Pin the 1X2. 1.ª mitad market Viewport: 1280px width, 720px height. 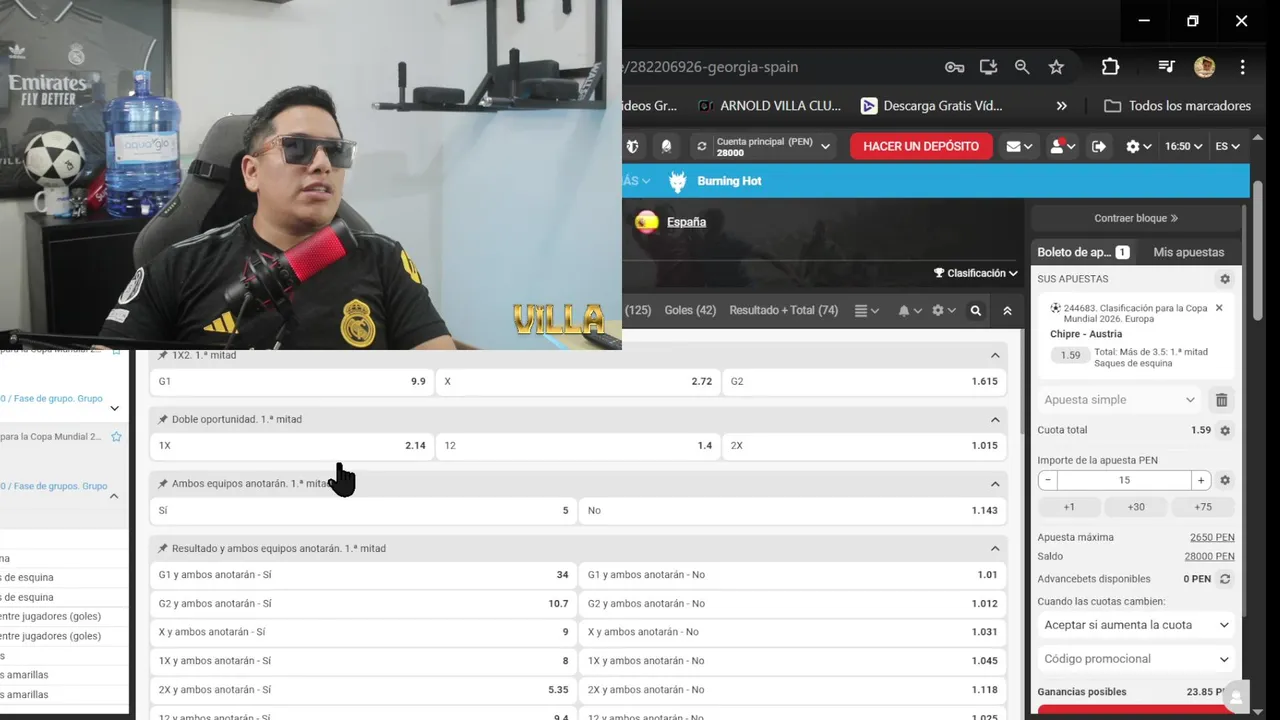163,355
